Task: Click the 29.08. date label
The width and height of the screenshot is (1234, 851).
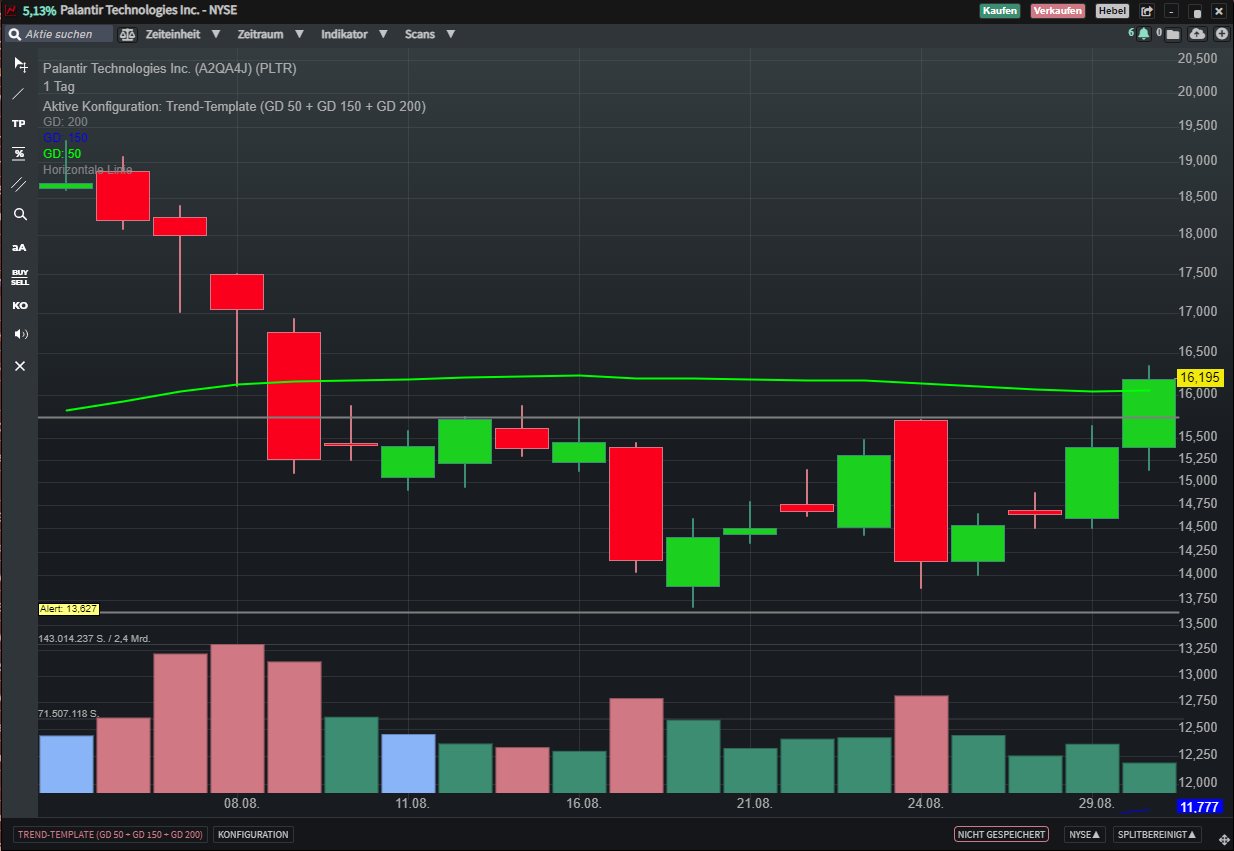Action: [1097, 804]
